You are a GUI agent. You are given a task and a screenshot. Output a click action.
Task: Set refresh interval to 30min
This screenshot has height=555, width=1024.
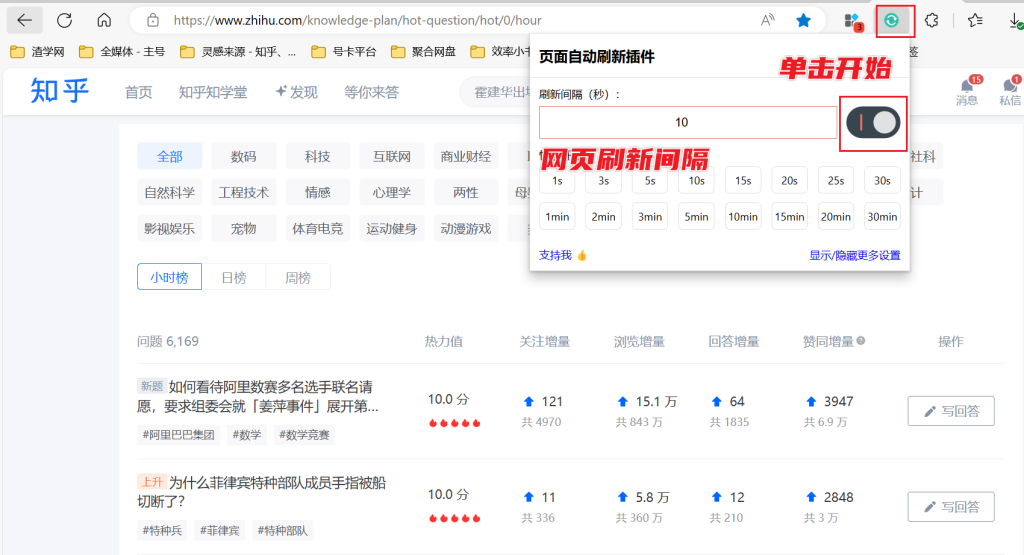point(882,217)
